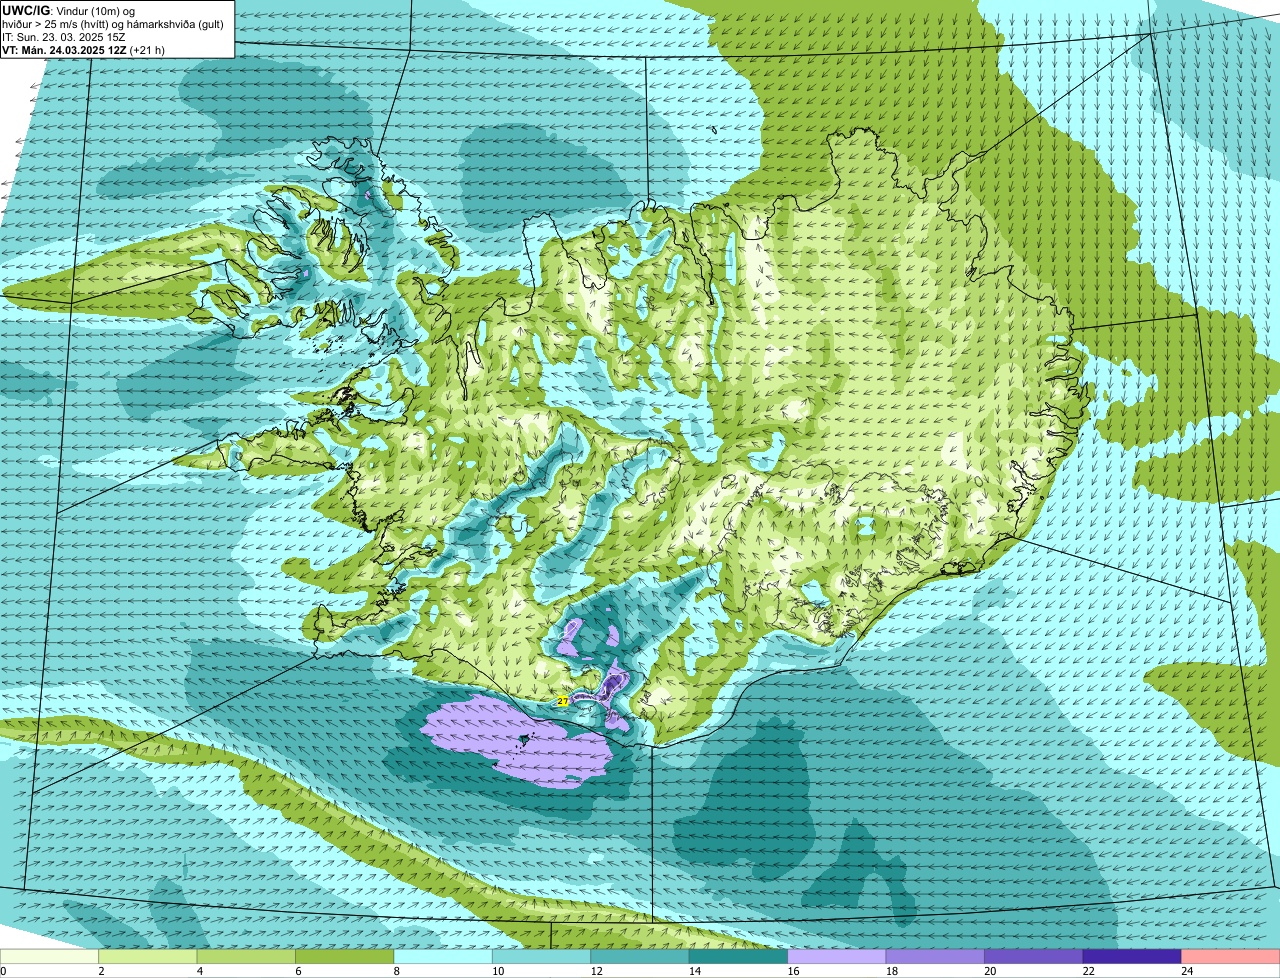The image size is (1280, 978).
Task: Select the 12–14 medium teal scale swatch
Action: click(640, 956)
